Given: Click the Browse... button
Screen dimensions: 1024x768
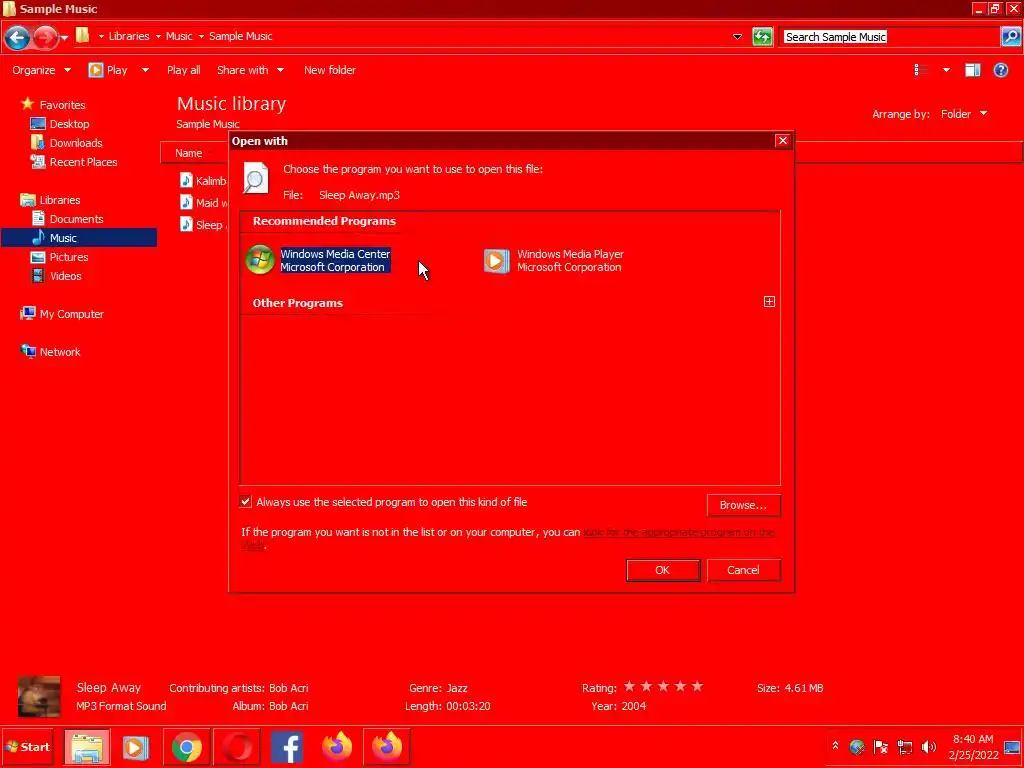Looking at the screenshot, I should click(743, 505).
